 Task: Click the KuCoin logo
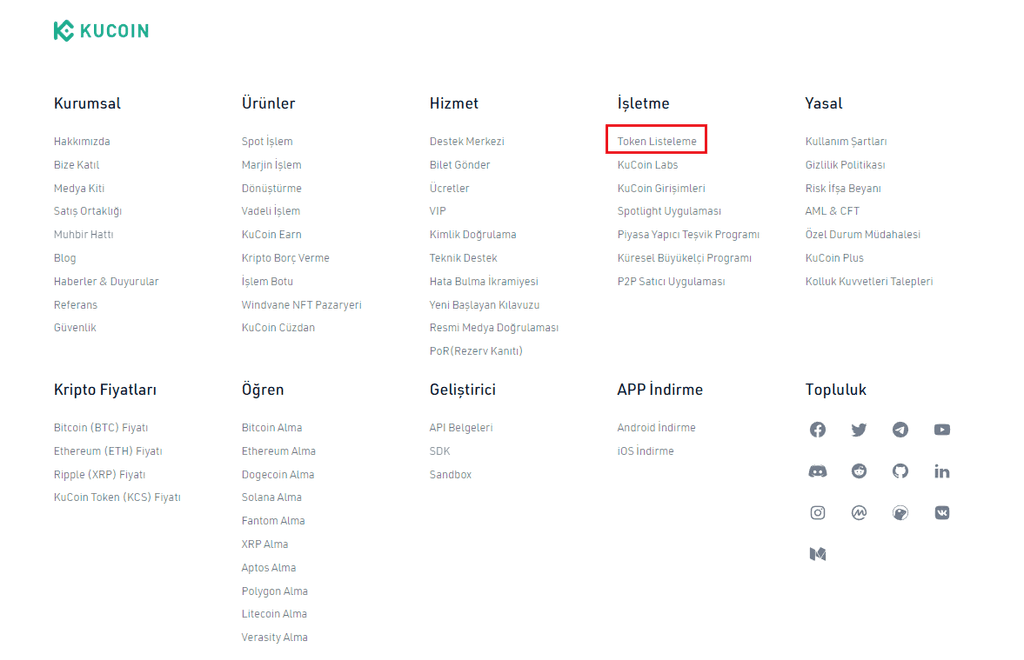pyautogui.click(x=101, y=31)
